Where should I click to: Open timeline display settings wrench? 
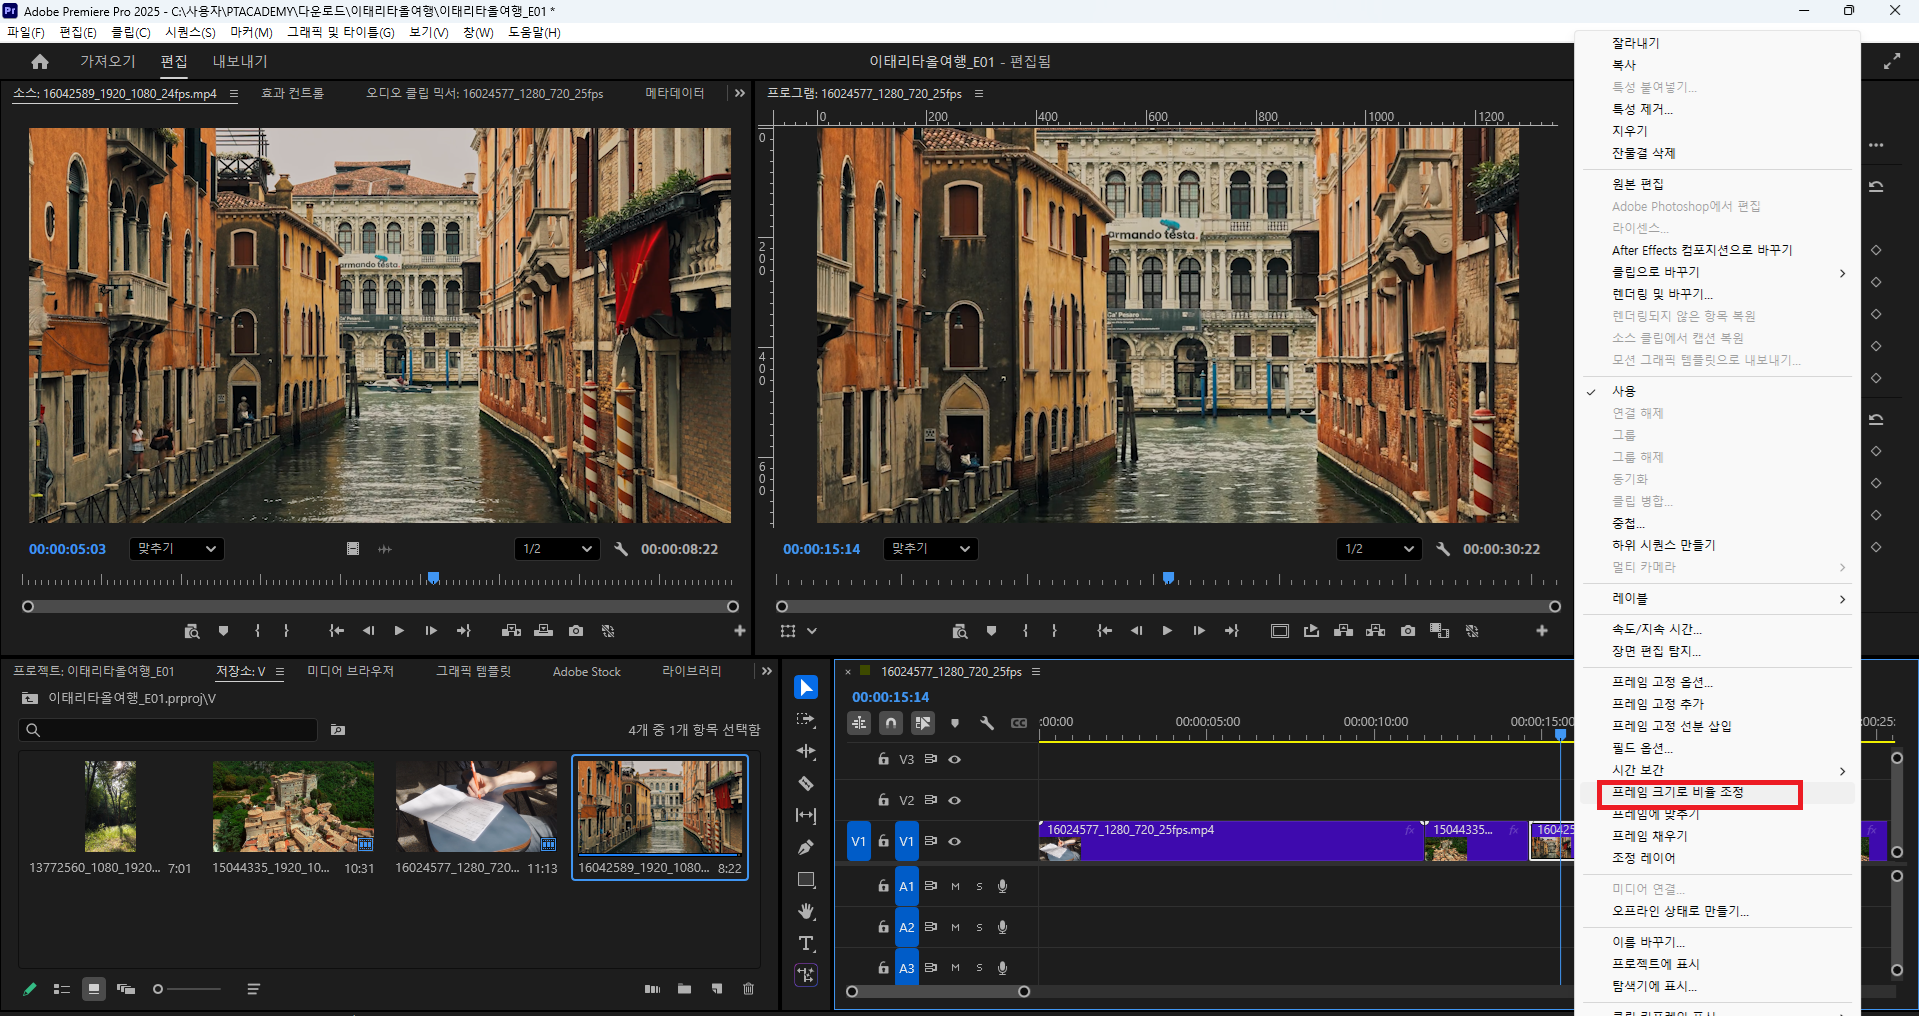pyautogui.click(x=987, y=723)
